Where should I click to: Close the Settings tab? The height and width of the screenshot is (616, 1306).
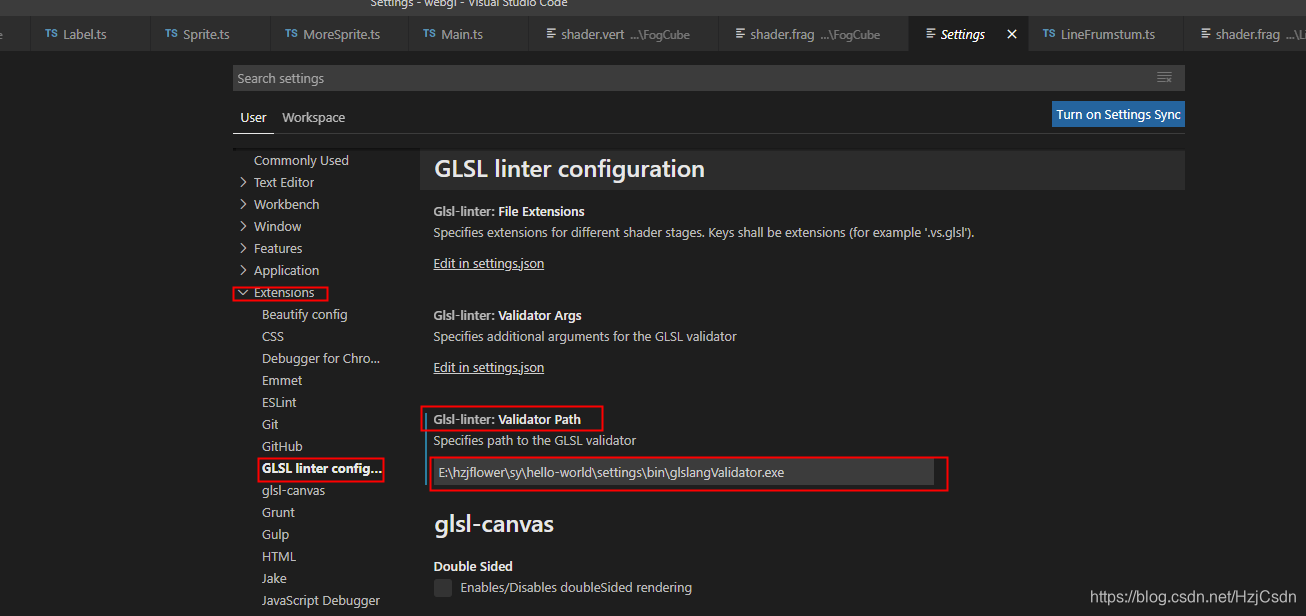tap(1012, 34)
